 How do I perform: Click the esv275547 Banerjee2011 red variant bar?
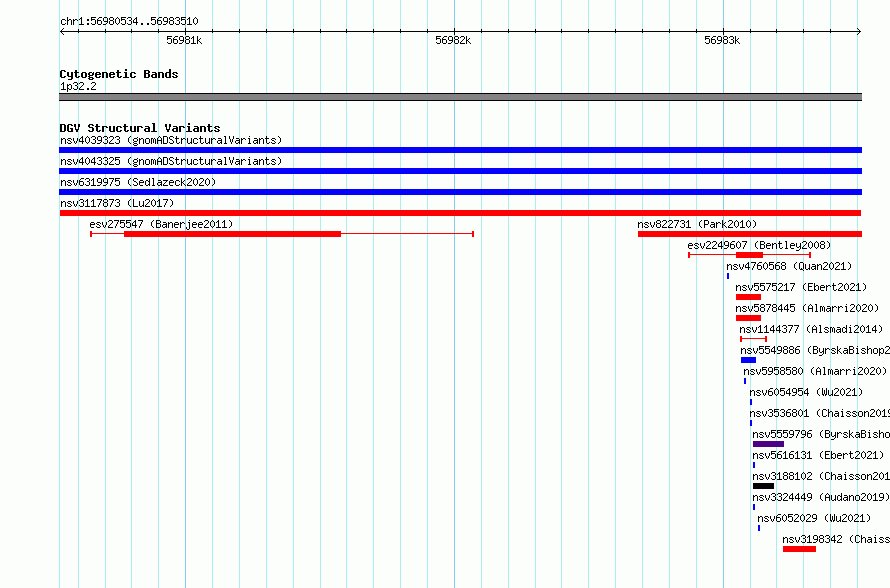[x=232, y=234]
